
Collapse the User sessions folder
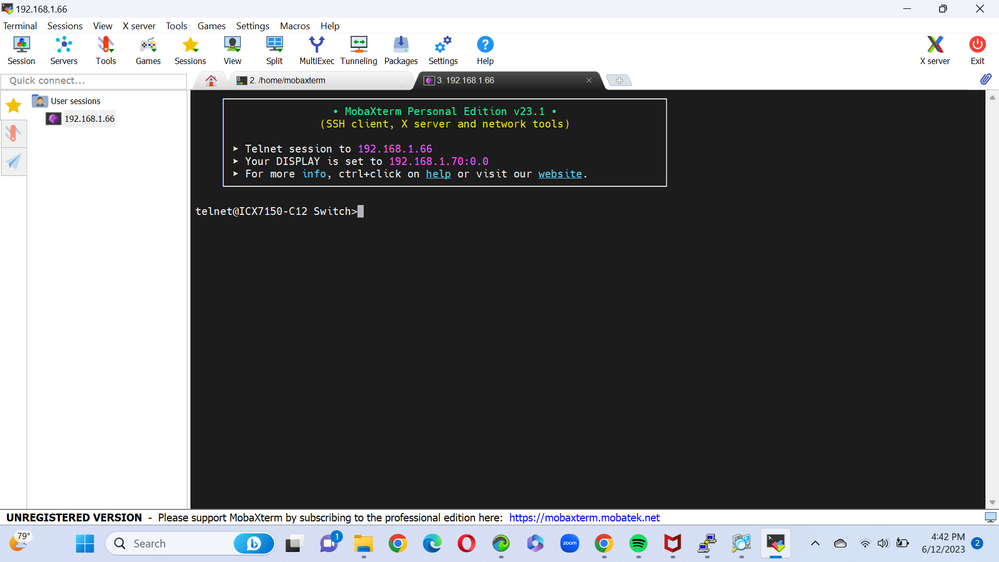coord(40,101)
